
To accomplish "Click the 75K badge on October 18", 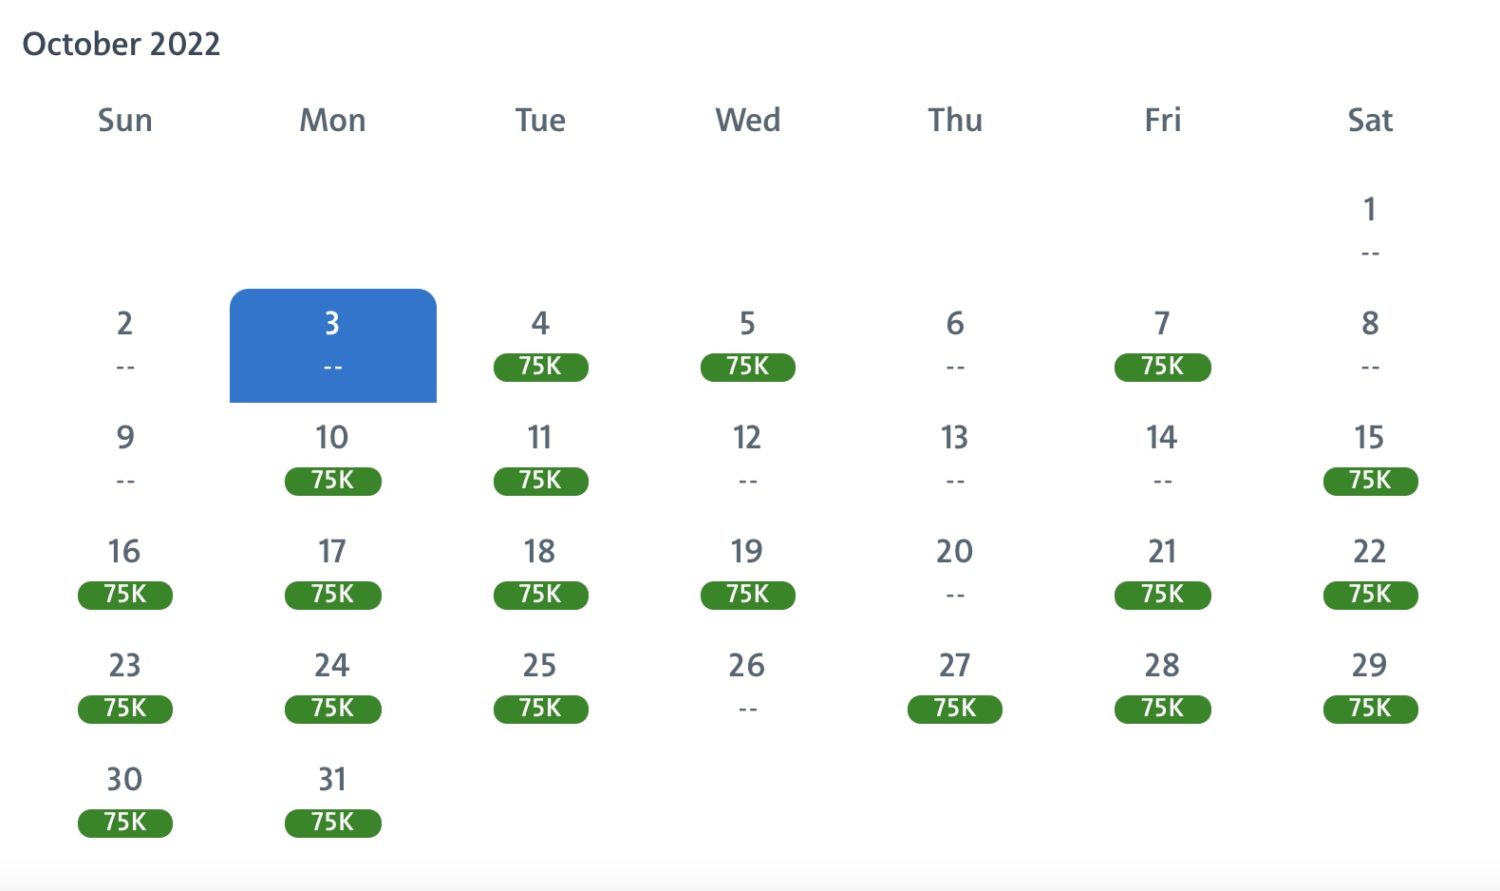I will click(540, 595).
